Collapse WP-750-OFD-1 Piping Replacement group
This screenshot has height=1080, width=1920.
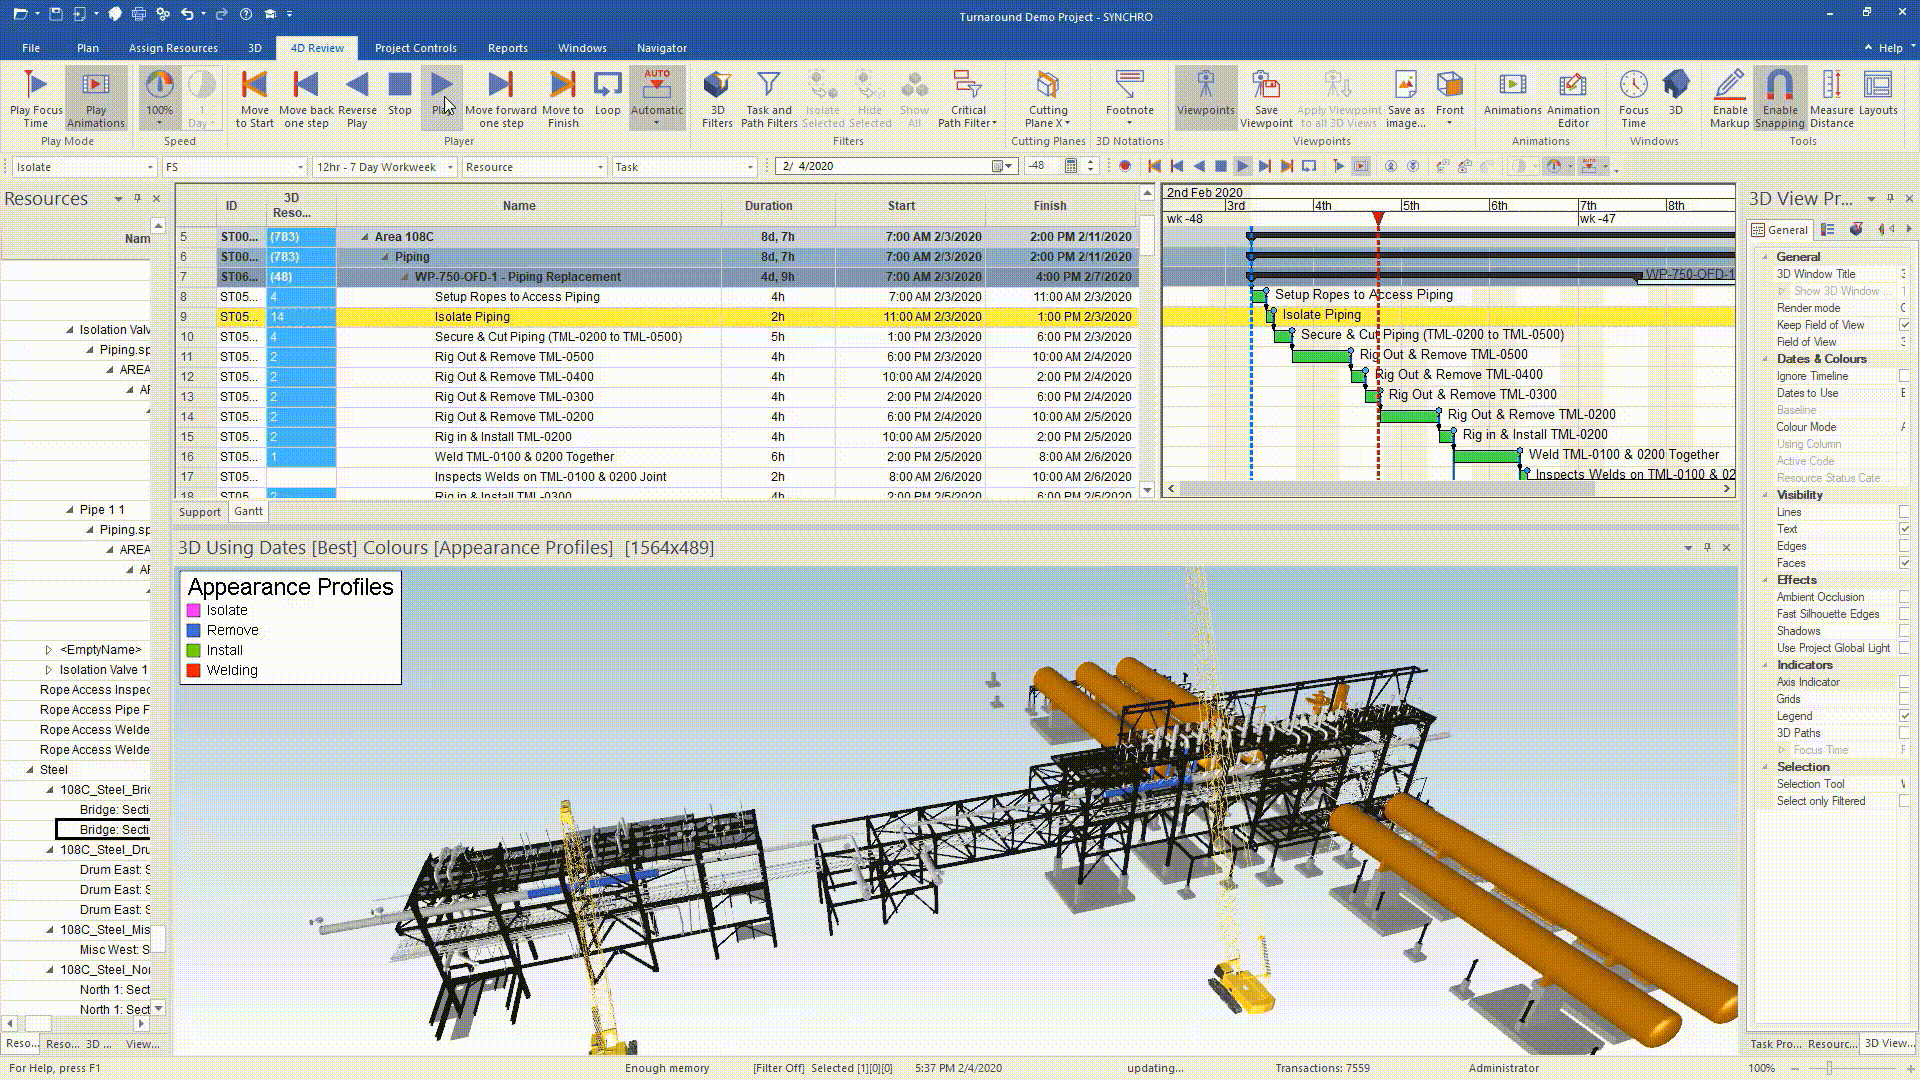pos(405,277)
